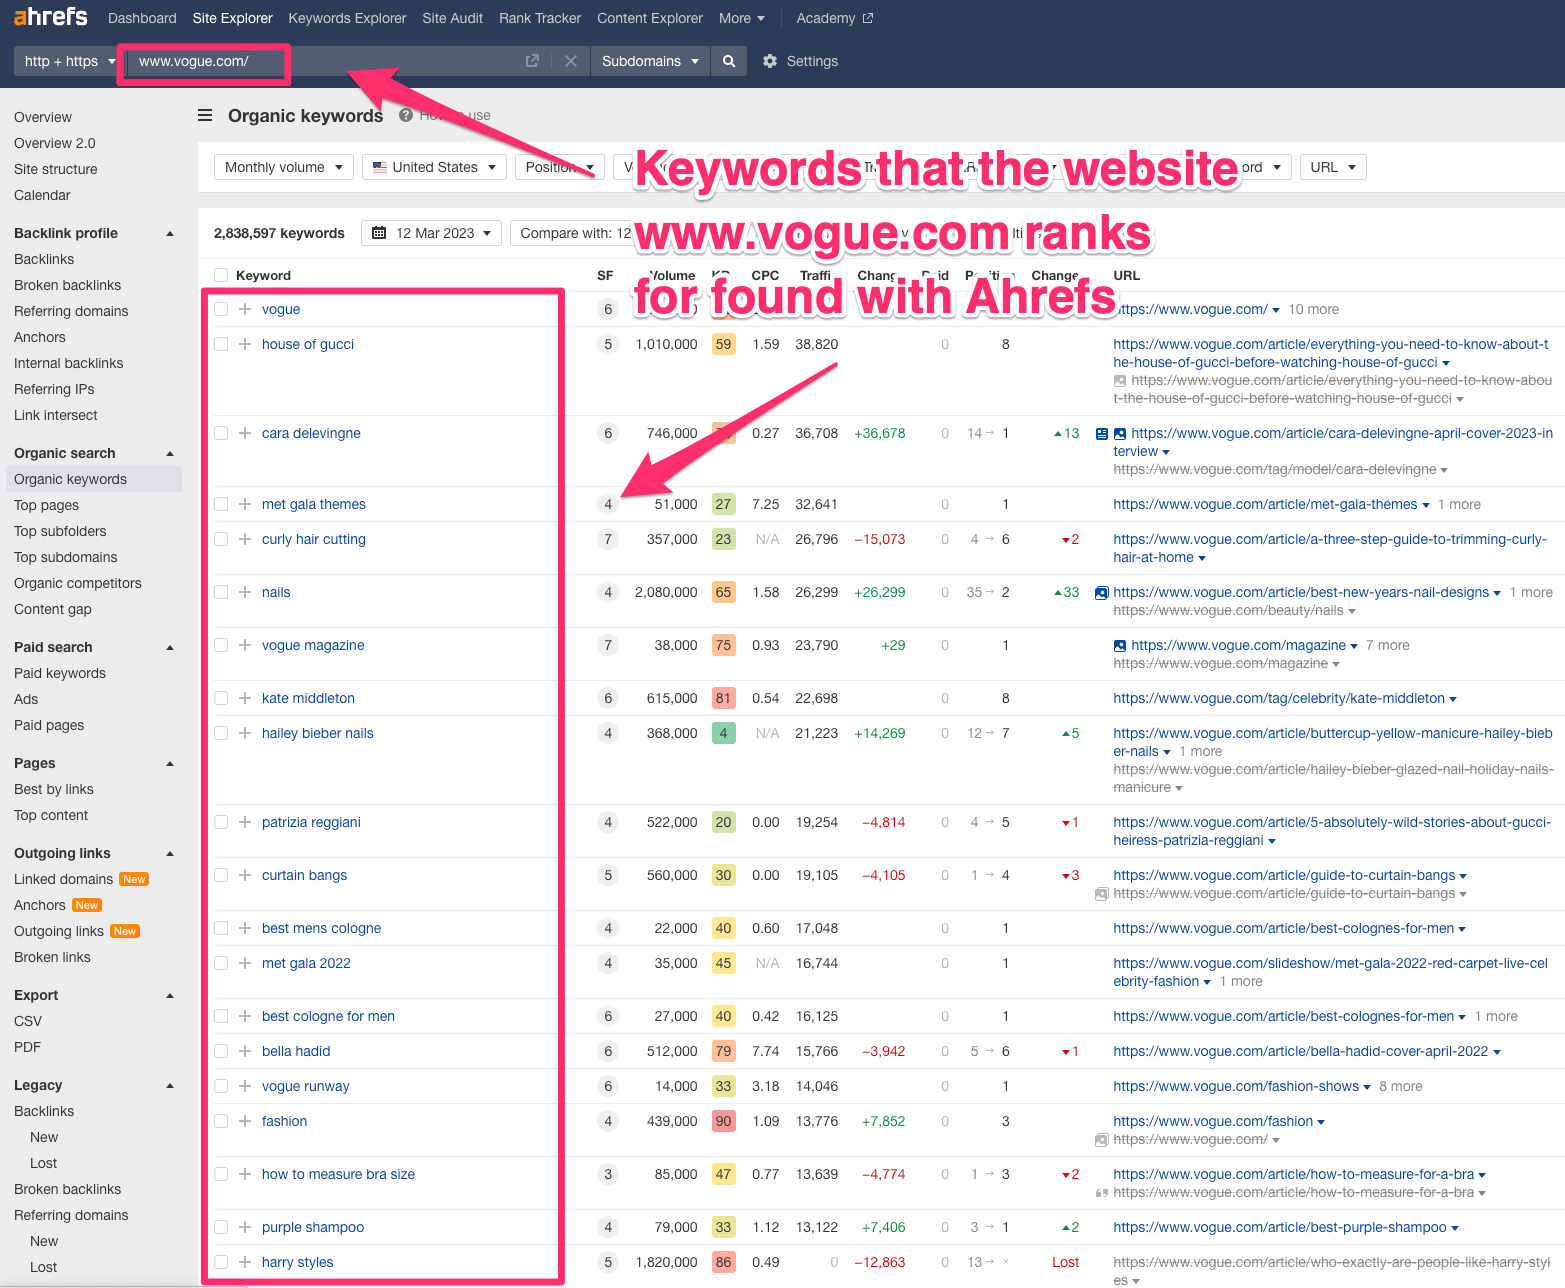Click the plus icon next to cara delevingne
Screen dimensions: 1565x1288
(x=245, y=433)
